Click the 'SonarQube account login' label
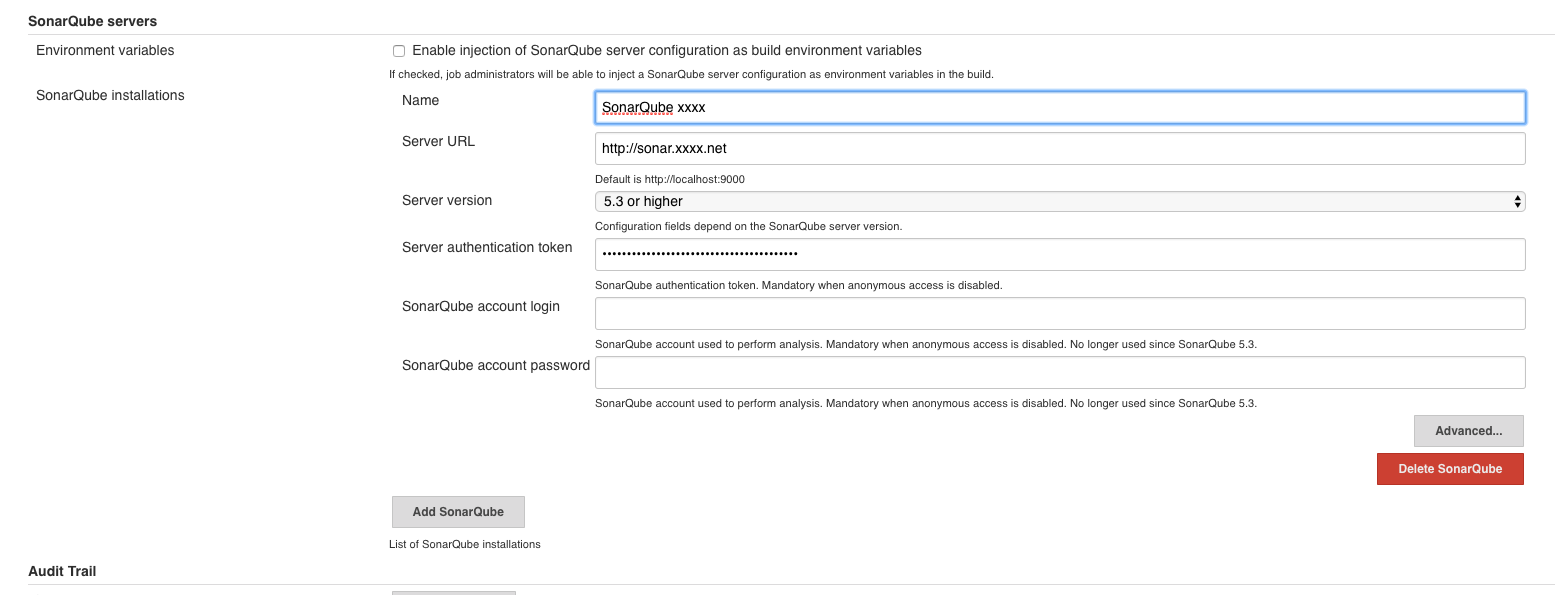The height and width of the screenshot is (595, 1563). tap(481, 306)
